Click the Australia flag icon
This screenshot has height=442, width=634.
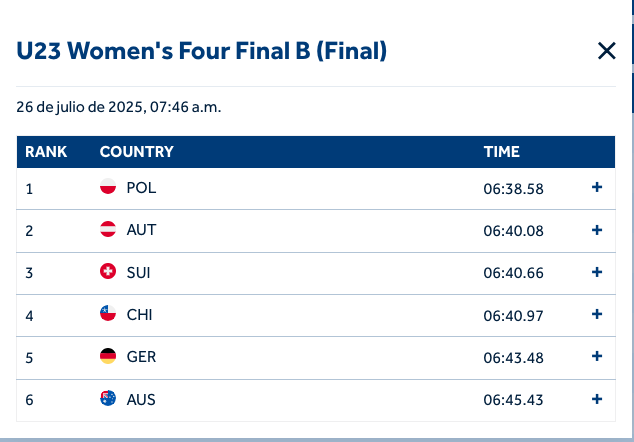click(x=108, y=399)
